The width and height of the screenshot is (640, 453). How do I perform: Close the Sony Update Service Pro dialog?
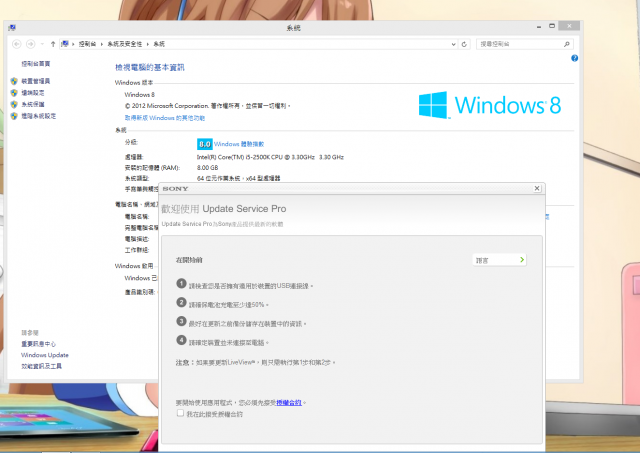coord(537,188)
